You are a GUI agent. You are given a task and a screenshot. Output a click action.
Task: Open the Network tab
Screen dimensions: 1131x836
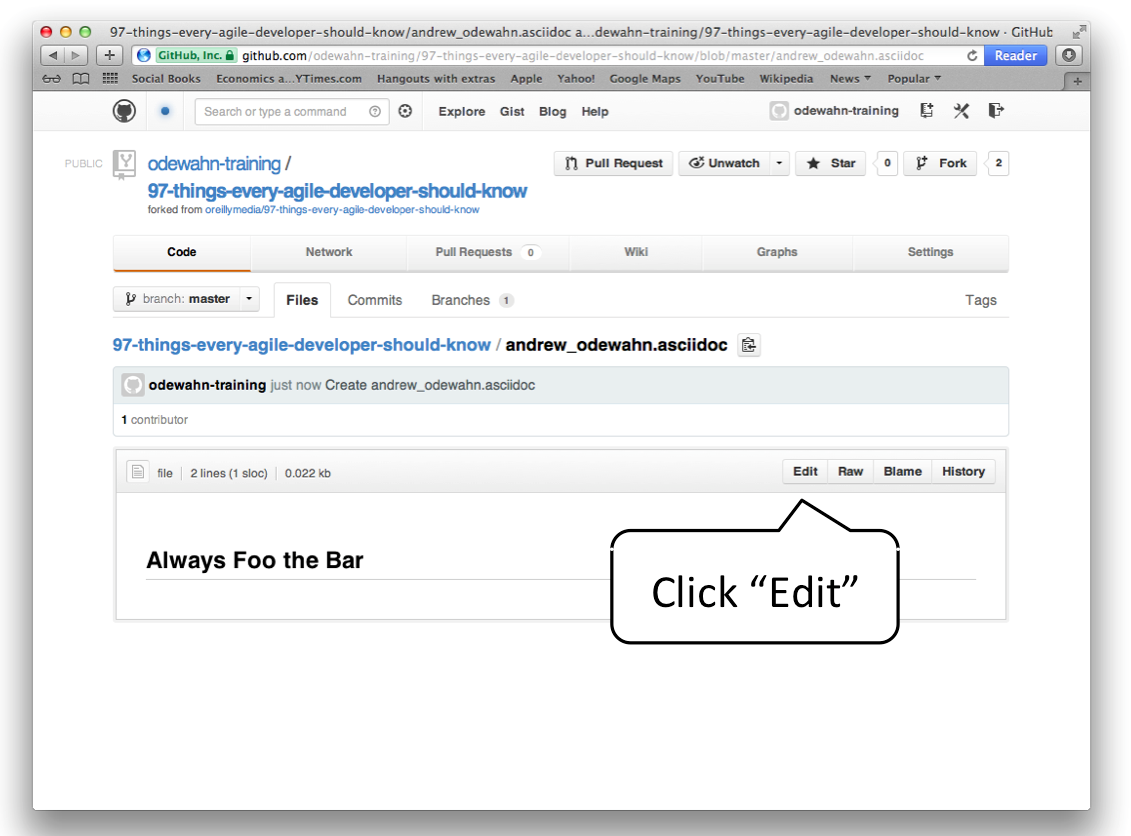coord(329,252)
